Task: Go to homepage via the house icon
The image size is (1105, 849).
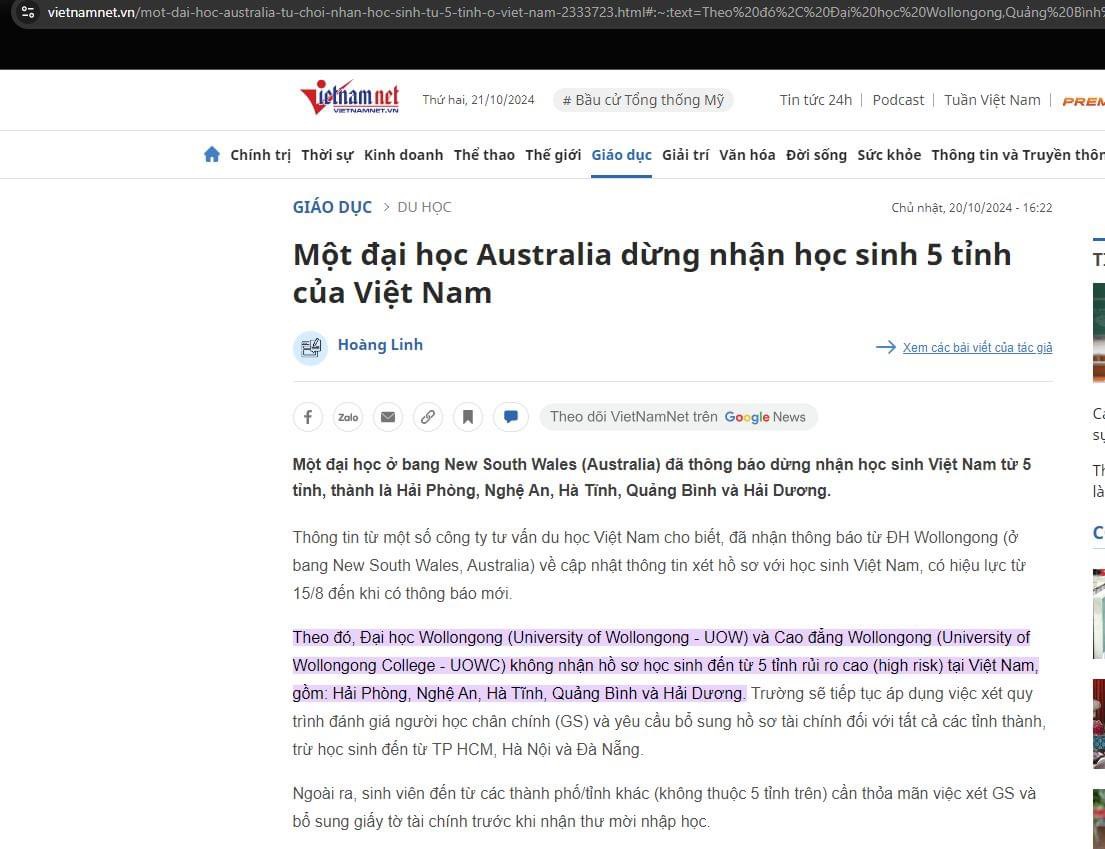Action: point(212,155)
